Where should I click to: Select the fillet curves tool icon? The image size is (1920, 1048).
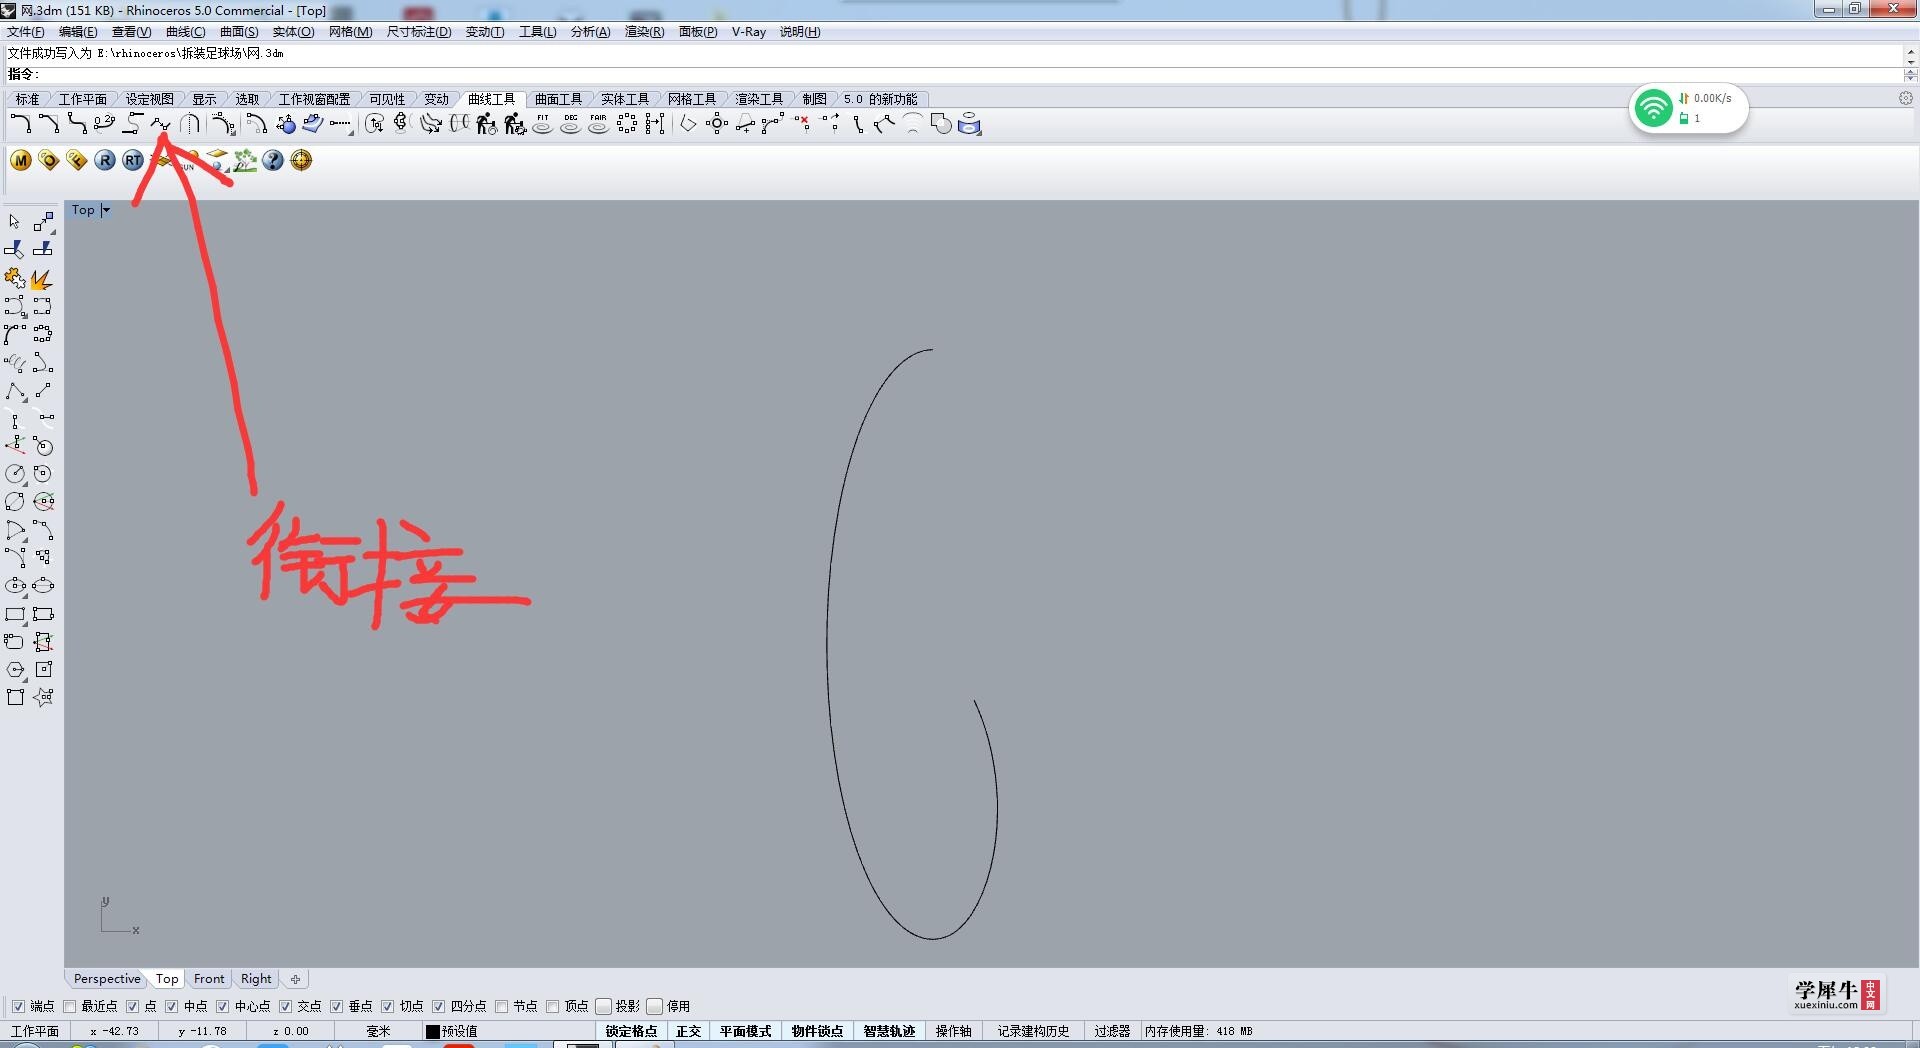(x=20, y=124)
